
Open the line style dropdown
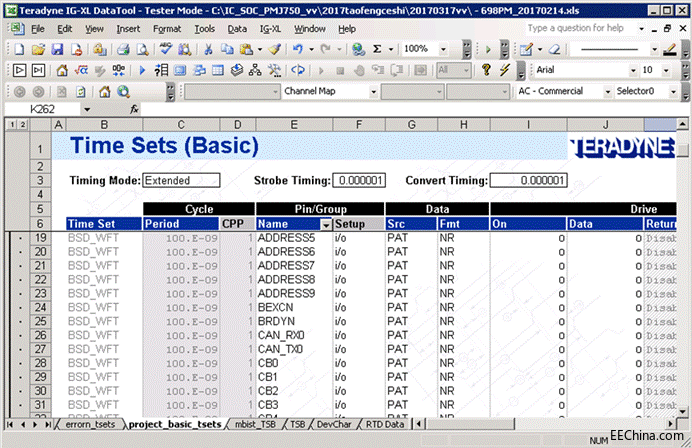pyautogui.click(x=654, y=49)
